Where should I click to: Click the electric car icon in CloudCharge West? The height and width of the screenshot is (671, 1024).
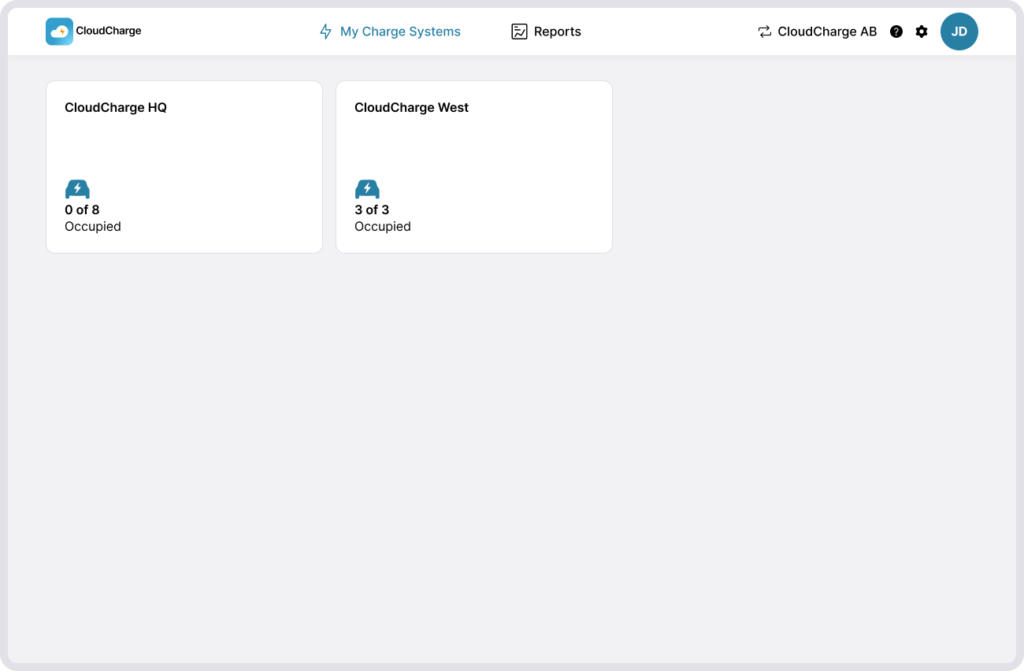(x=367, y=189)
